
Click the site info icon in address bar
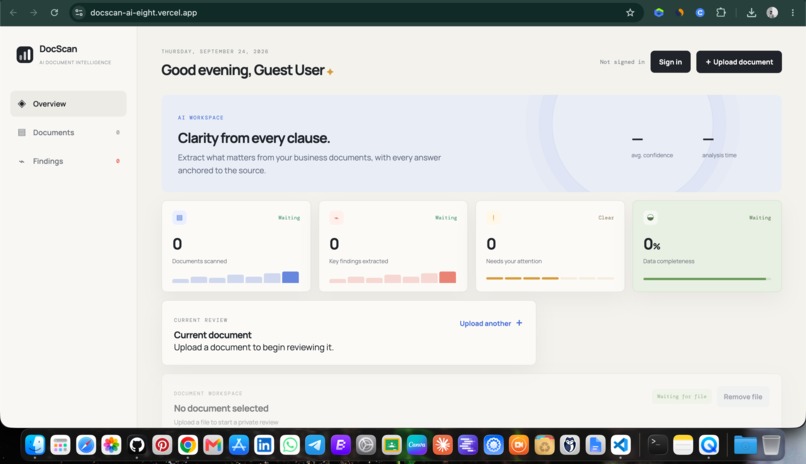(x=79, y=12)
